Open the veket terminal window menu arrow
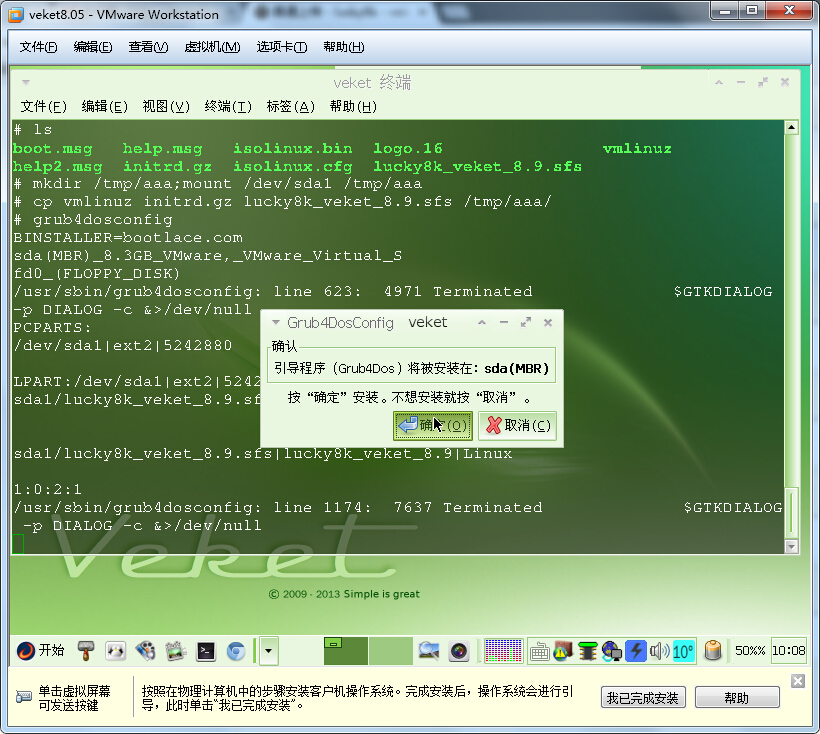Viewport: 820px width, 734px height. coord(26,82)
